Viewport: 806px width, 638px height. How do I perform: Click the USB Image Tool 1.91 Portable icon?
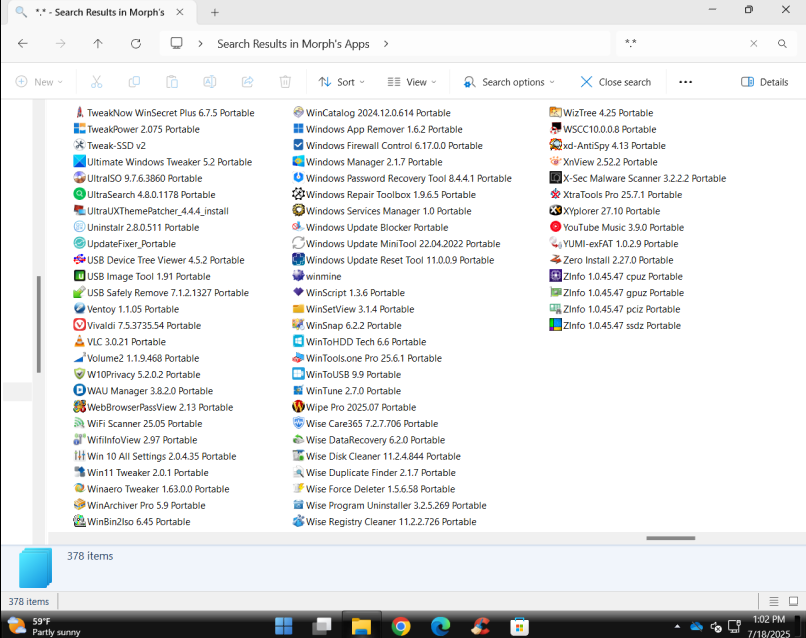point(79,276)
